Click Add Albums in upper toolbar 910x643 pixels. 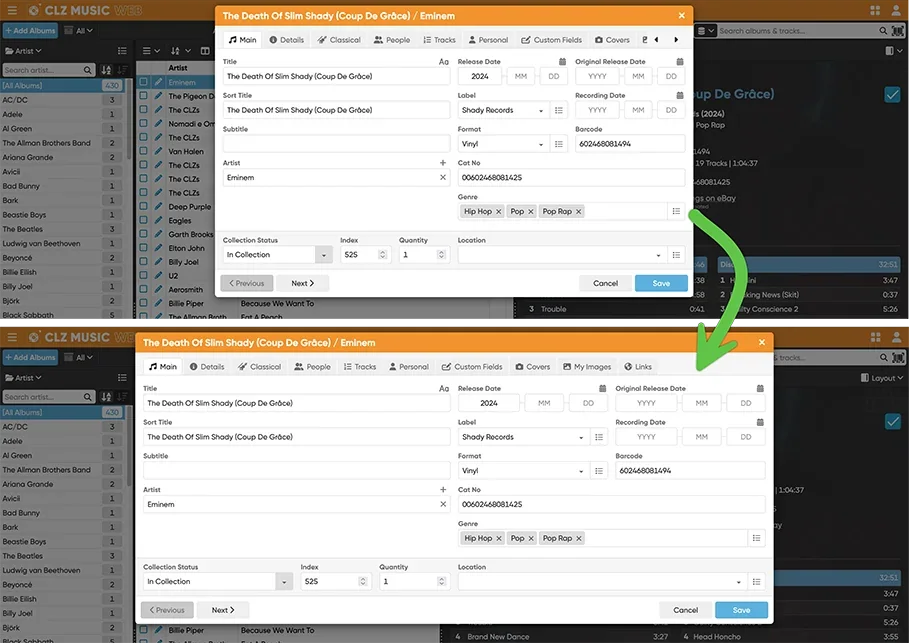coord(30,31)
